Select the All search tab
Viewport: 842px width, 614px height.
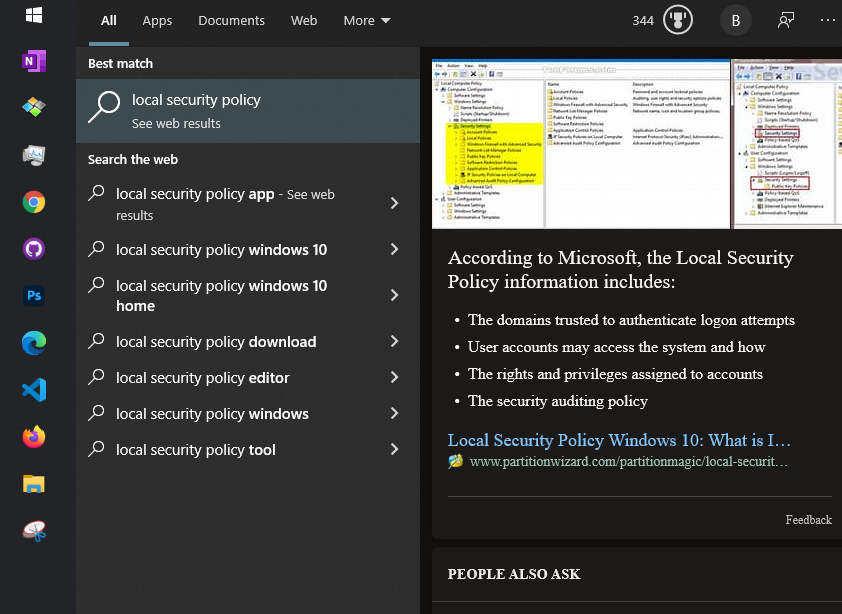(x=108, y=20)
